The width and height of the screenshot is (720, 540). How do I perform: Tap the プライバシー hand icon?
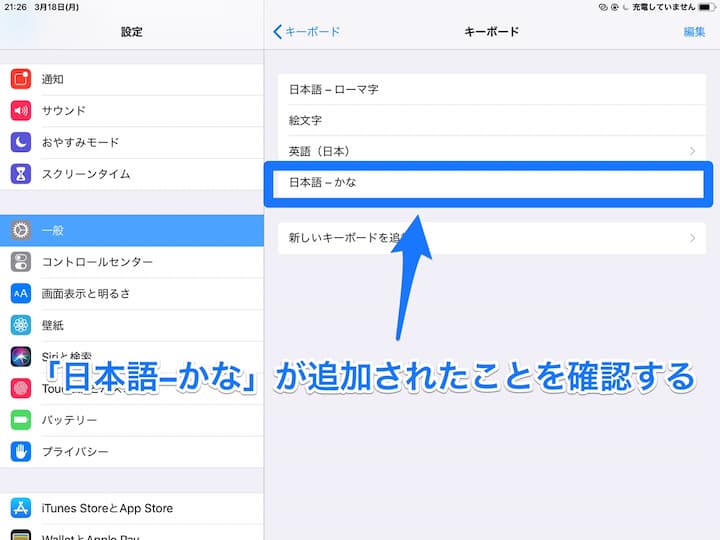[x=21, y=451]
